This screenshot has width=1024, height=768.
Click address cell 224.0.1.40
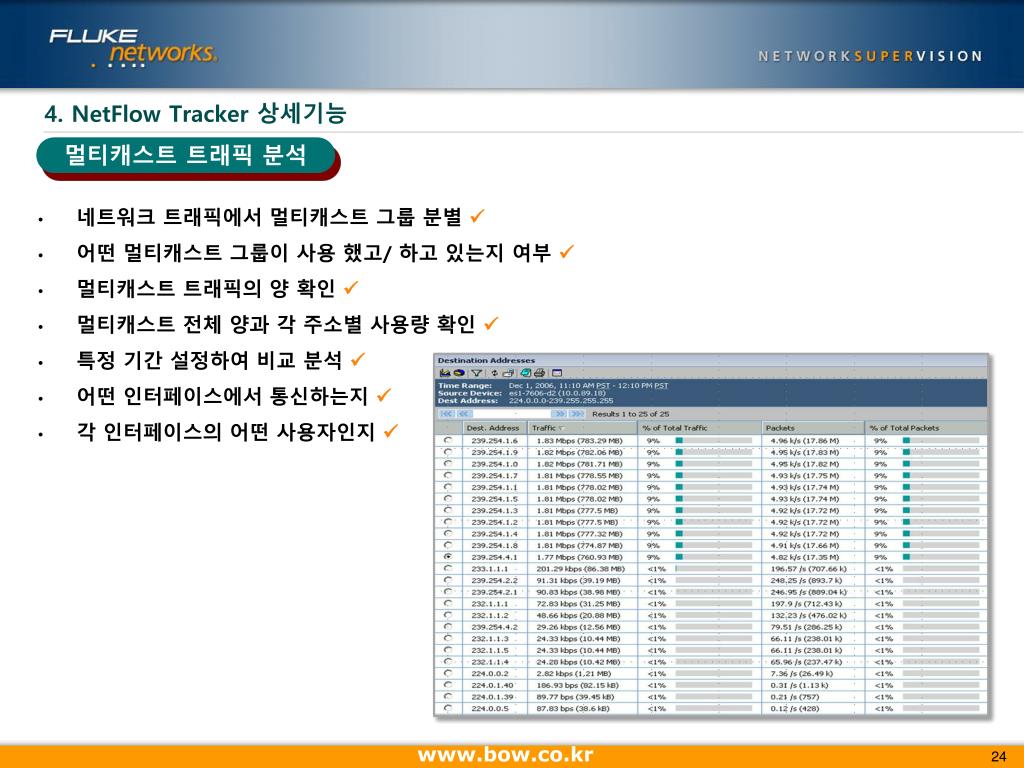pyautogui.click(x=492, y=685)
